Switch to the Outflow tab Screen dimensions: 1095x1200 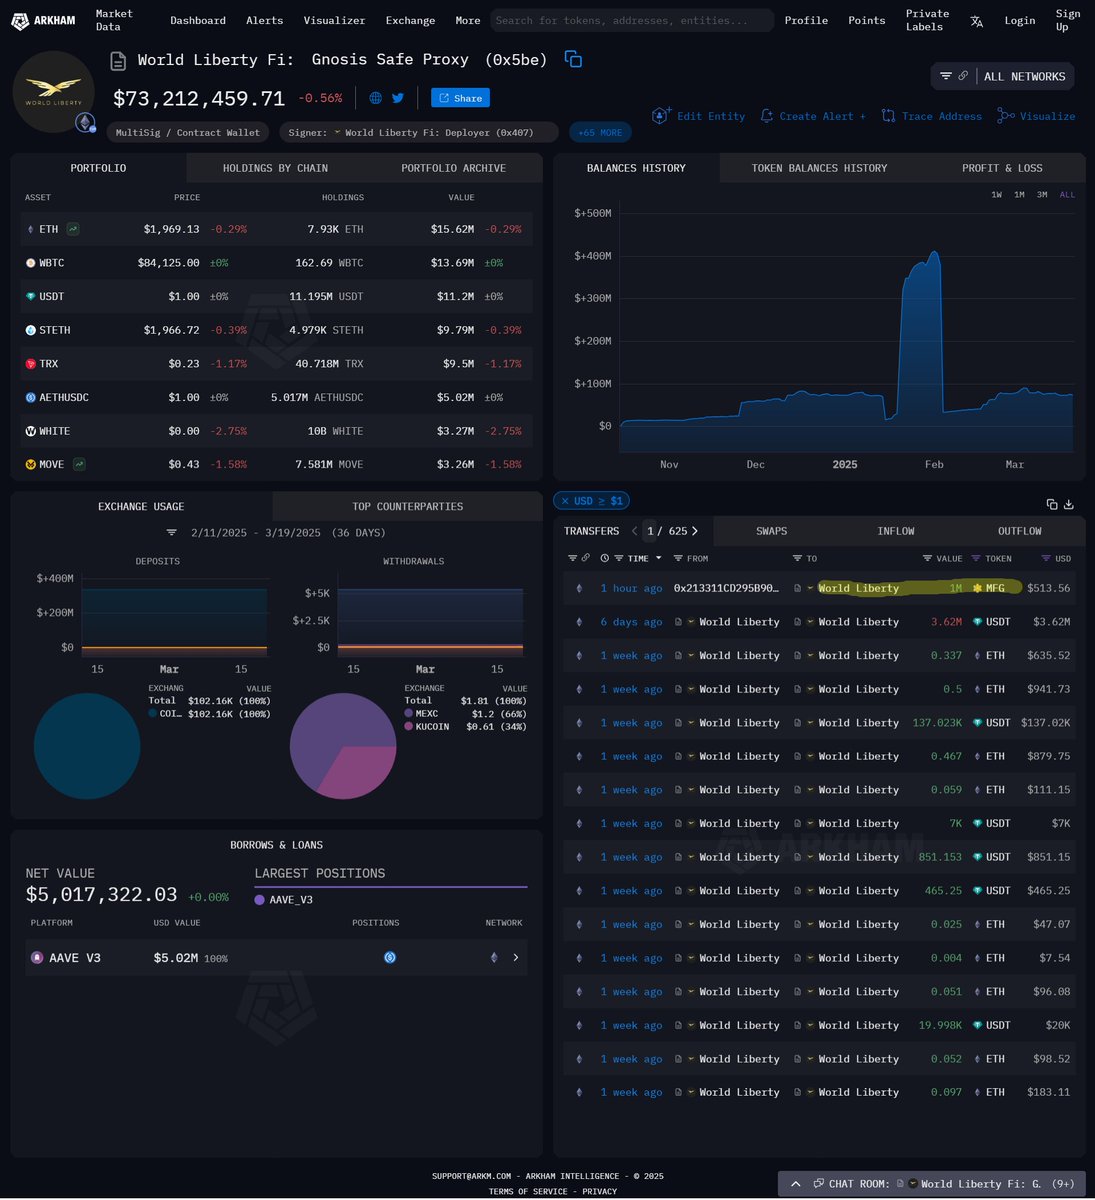(x=1020, y=531)
